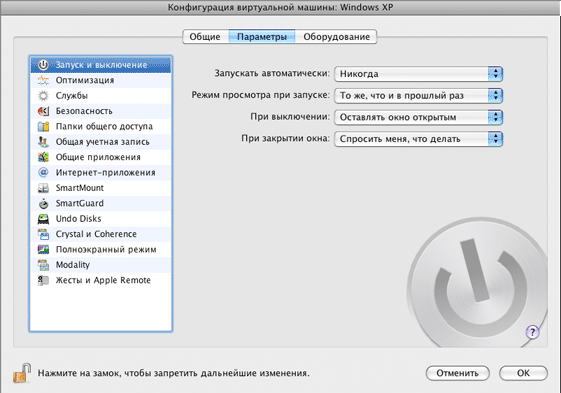Click the Оптимизация graph icon
Image resolution: width=561 pixels, height=393 pixels.
pos(43,80)
